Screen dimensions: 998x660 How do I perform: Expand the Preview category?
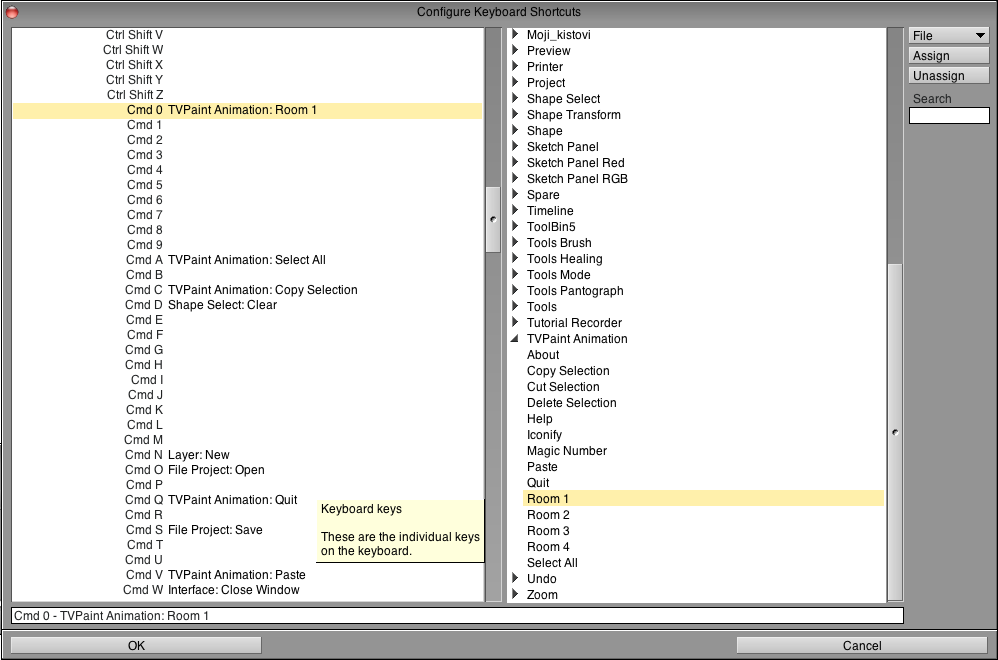click(x=516, y=50)
